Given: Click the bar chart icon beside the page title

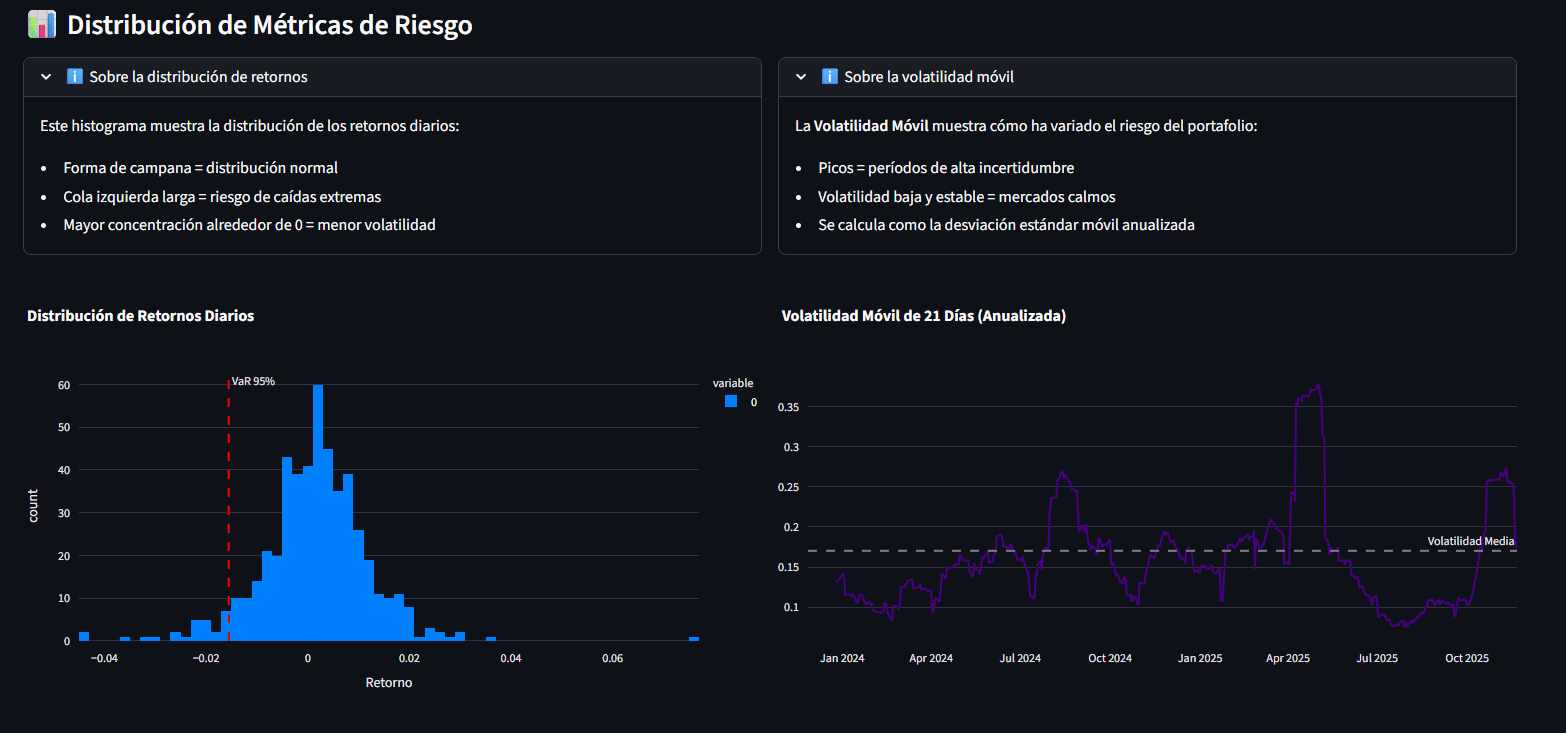Looking at the screenshot, I should click(40, 23).
